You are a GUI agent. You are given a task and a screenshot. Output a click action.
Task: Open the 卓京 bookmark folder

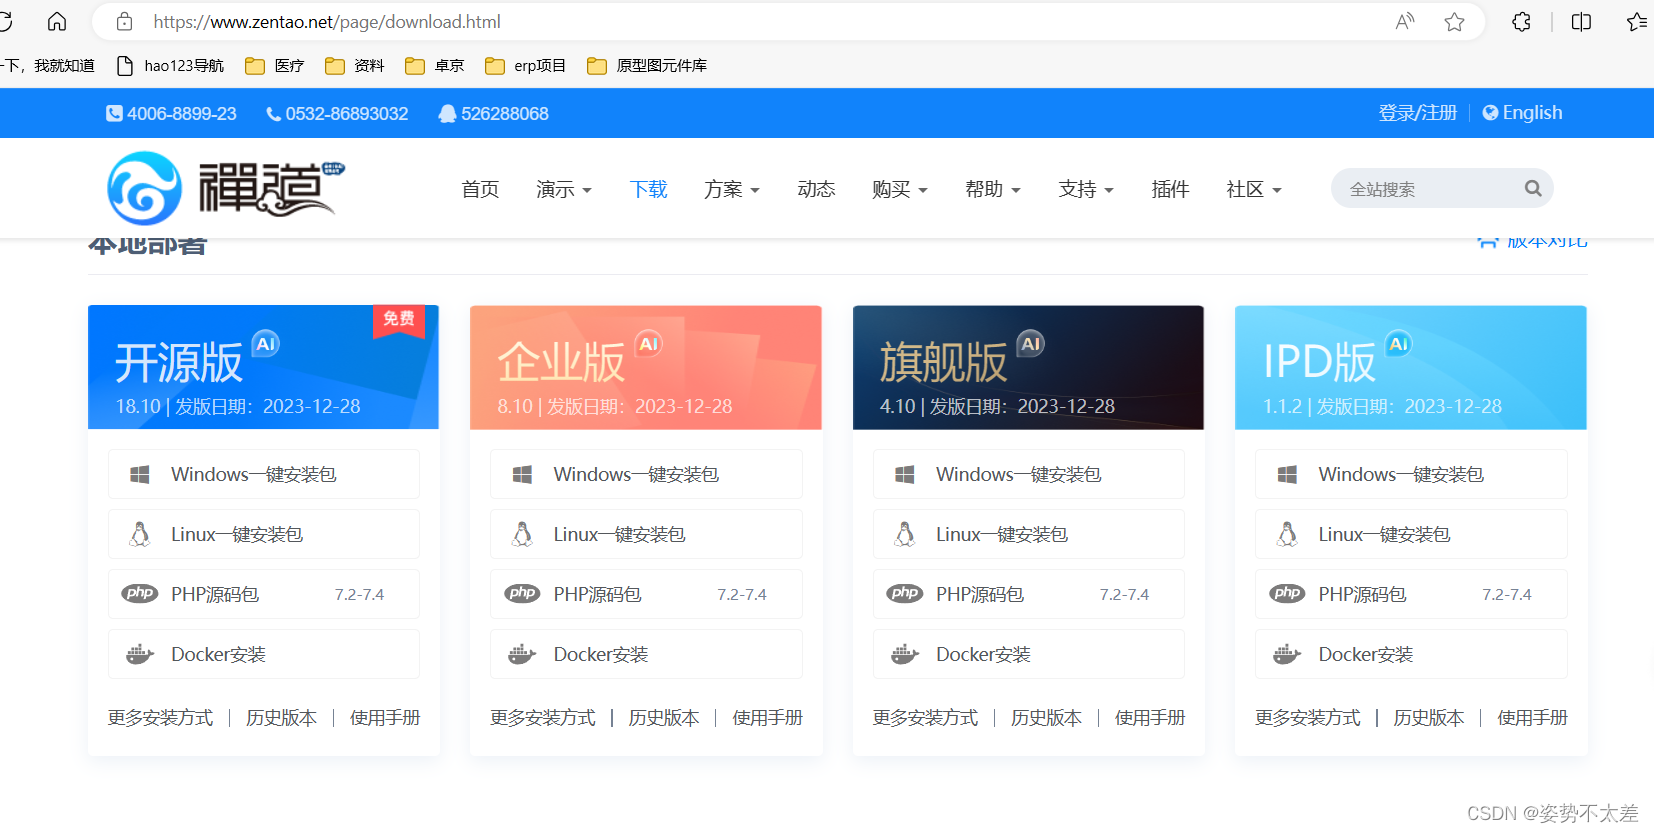(x=435, y=66)
